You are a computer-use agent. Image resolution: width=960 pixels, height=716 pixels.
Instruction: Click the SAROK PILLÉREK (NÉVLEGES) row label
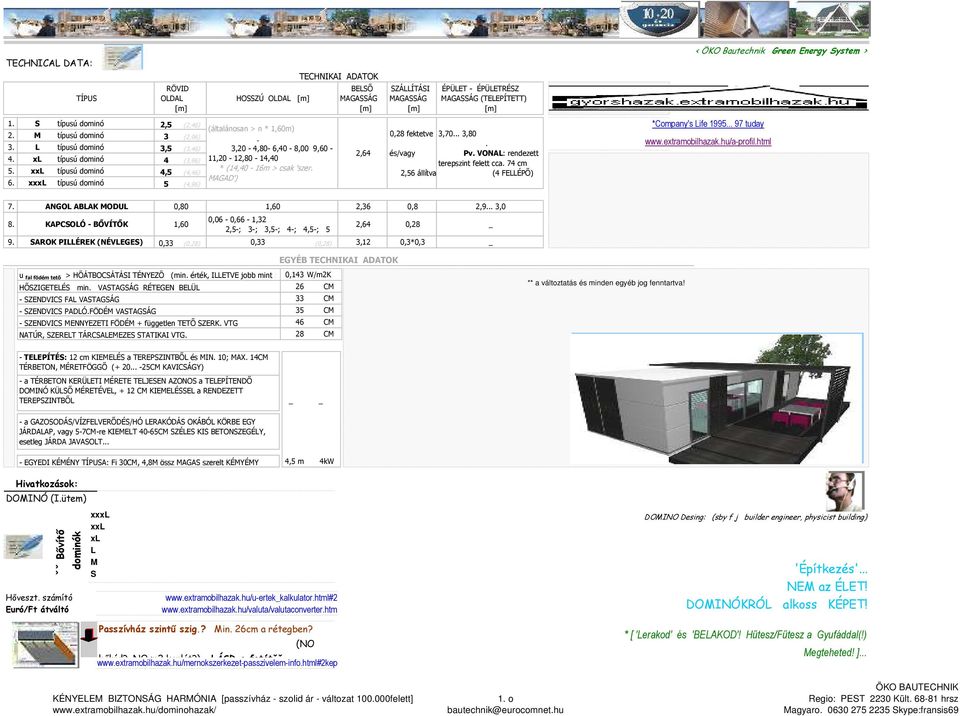coord(86,242)
